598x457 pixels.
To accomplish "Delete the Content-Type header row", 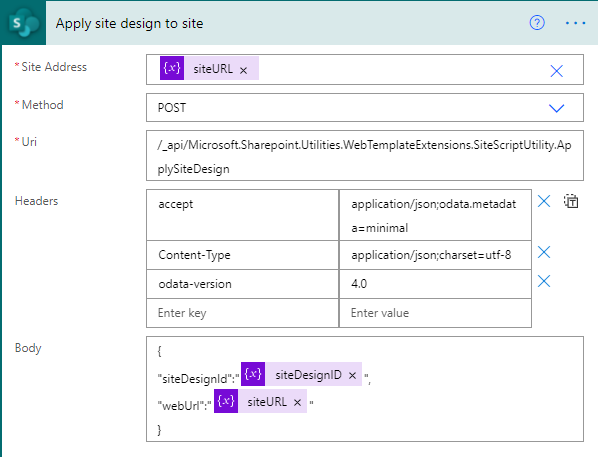I will [x=544, y=252].
